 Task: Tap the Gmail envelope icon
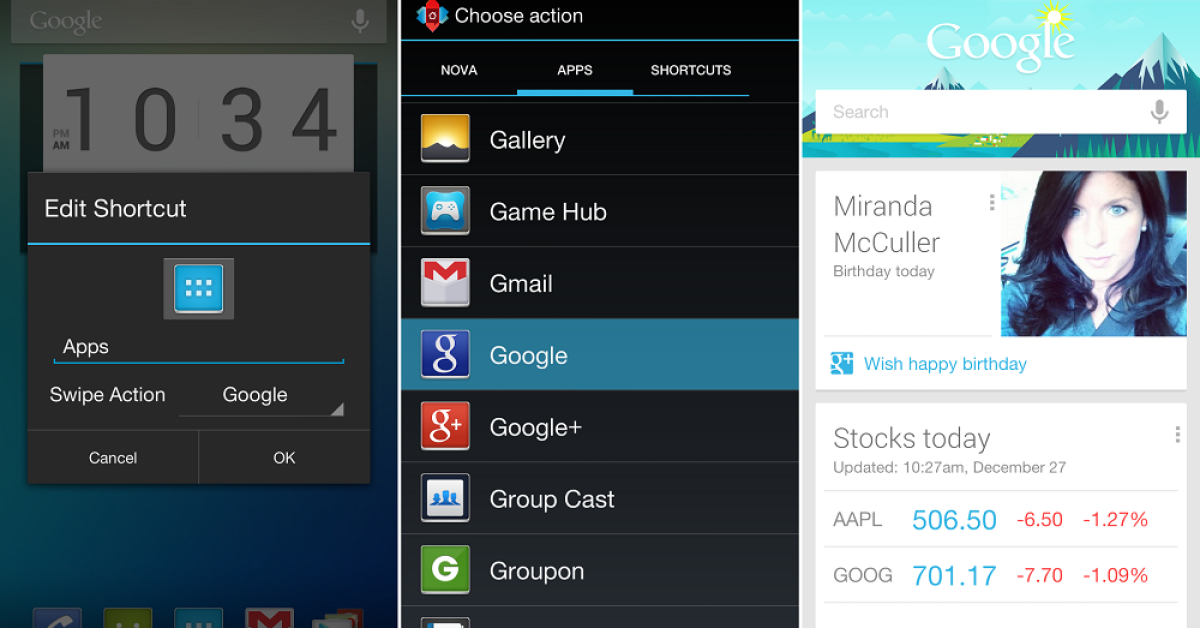coord(445,283)
